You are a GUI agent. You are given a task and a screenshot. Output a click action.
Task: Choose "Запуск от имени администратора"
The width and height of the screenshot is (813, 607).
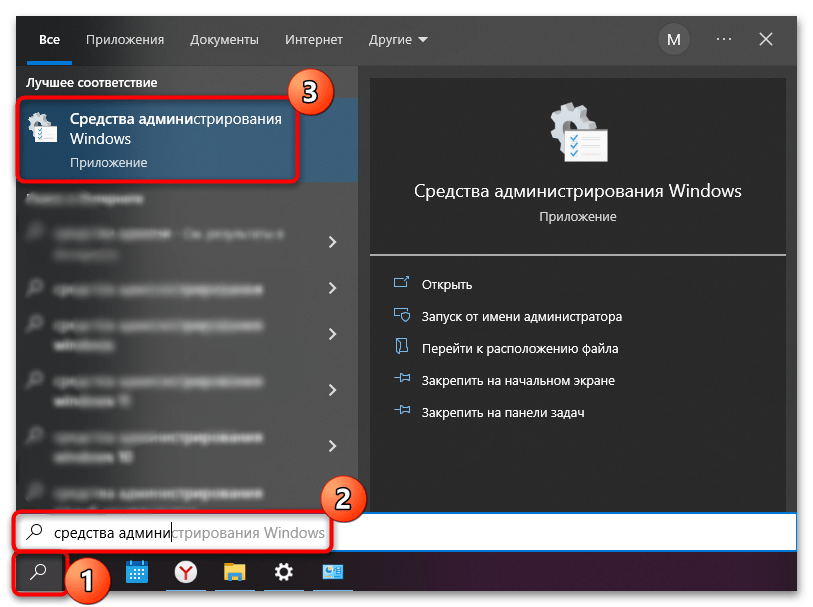click(521, 316)
